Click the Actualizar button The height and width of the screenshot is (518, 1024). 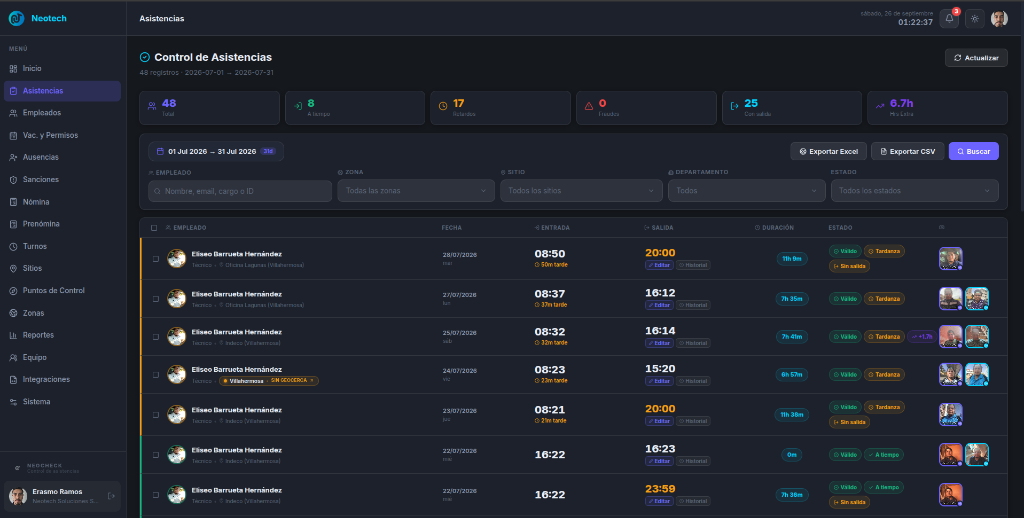976,58
